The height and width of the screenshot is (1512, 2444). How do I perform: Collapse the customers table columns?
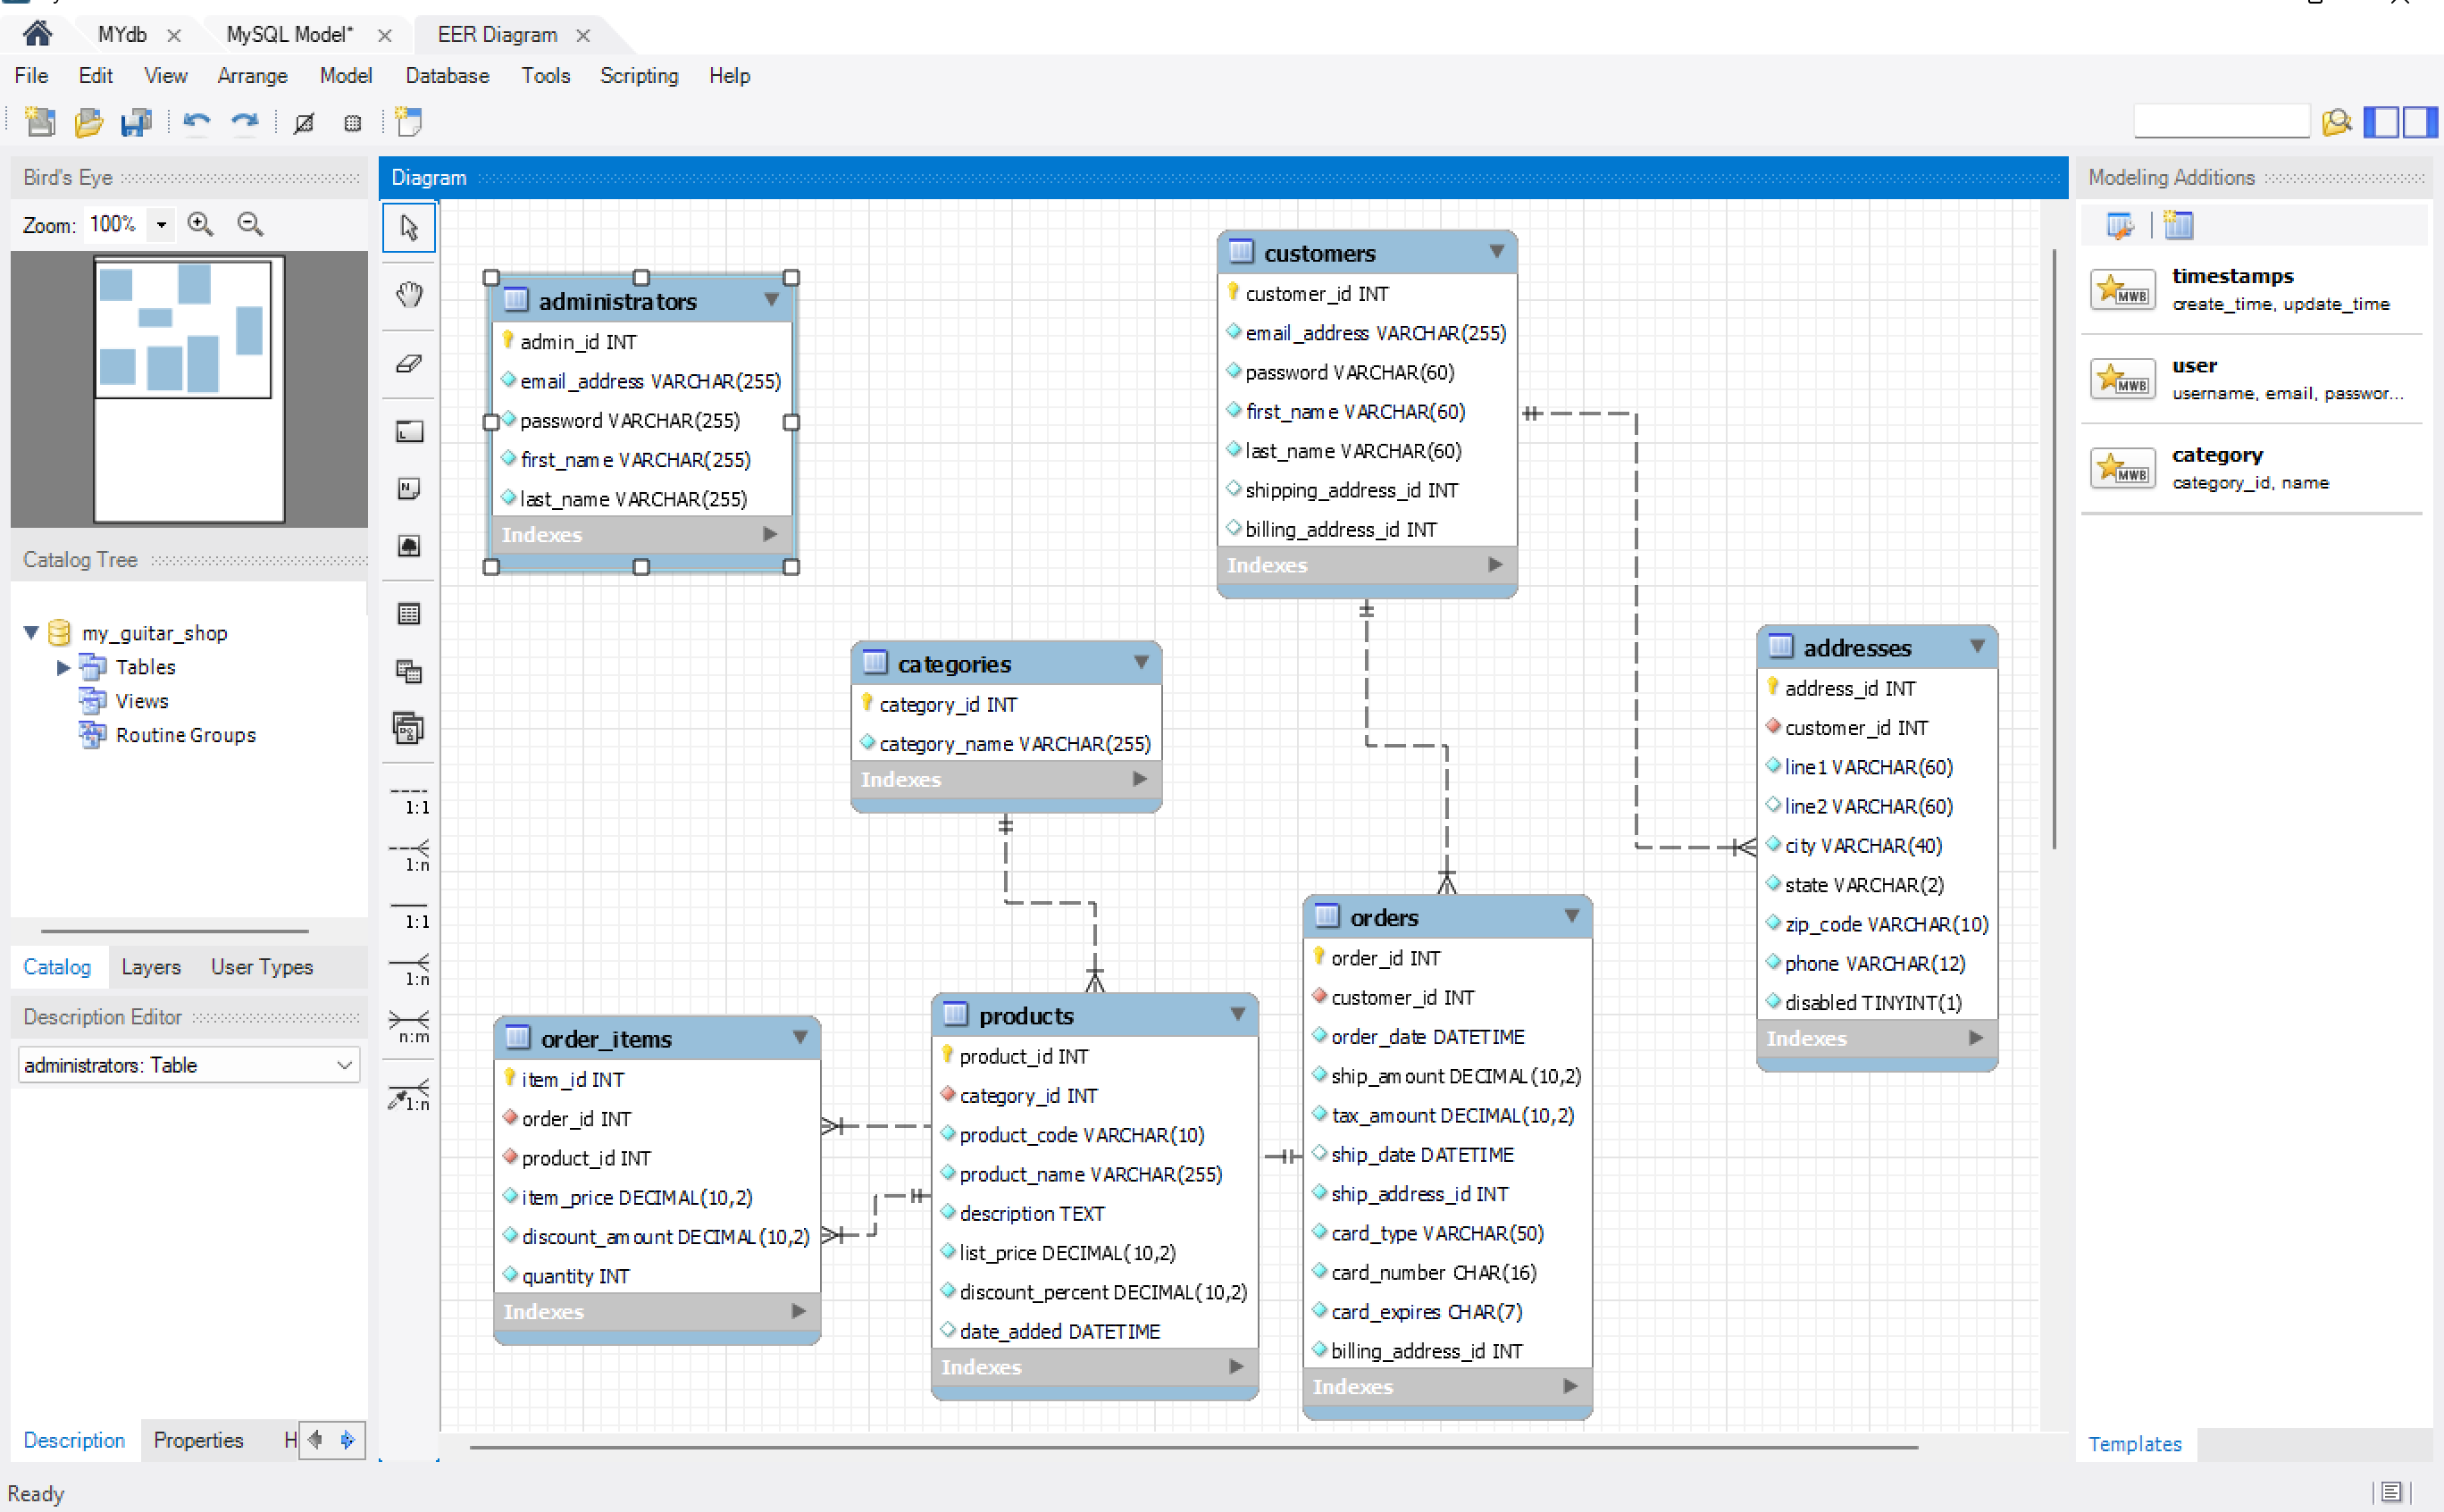pyautogui.click(x=1497, y=252)
